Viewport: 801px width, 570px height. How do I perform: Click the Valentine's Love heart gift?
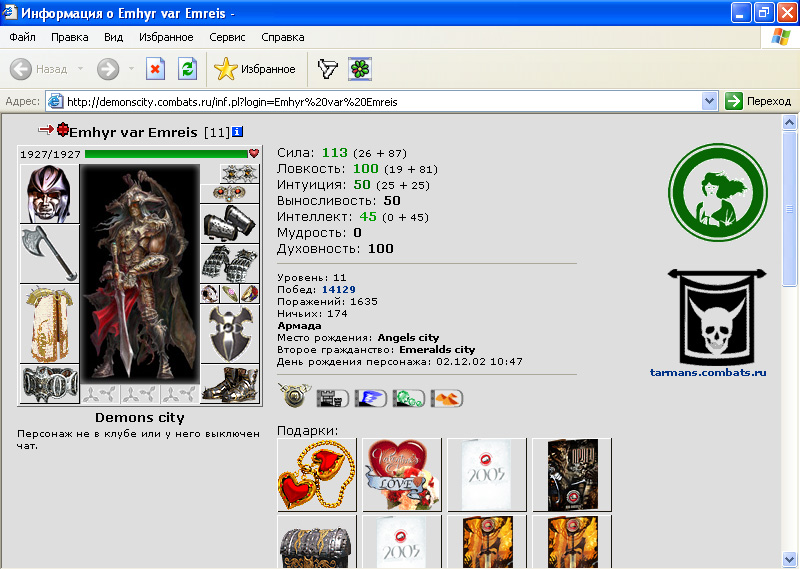click(x=402, y=474)
